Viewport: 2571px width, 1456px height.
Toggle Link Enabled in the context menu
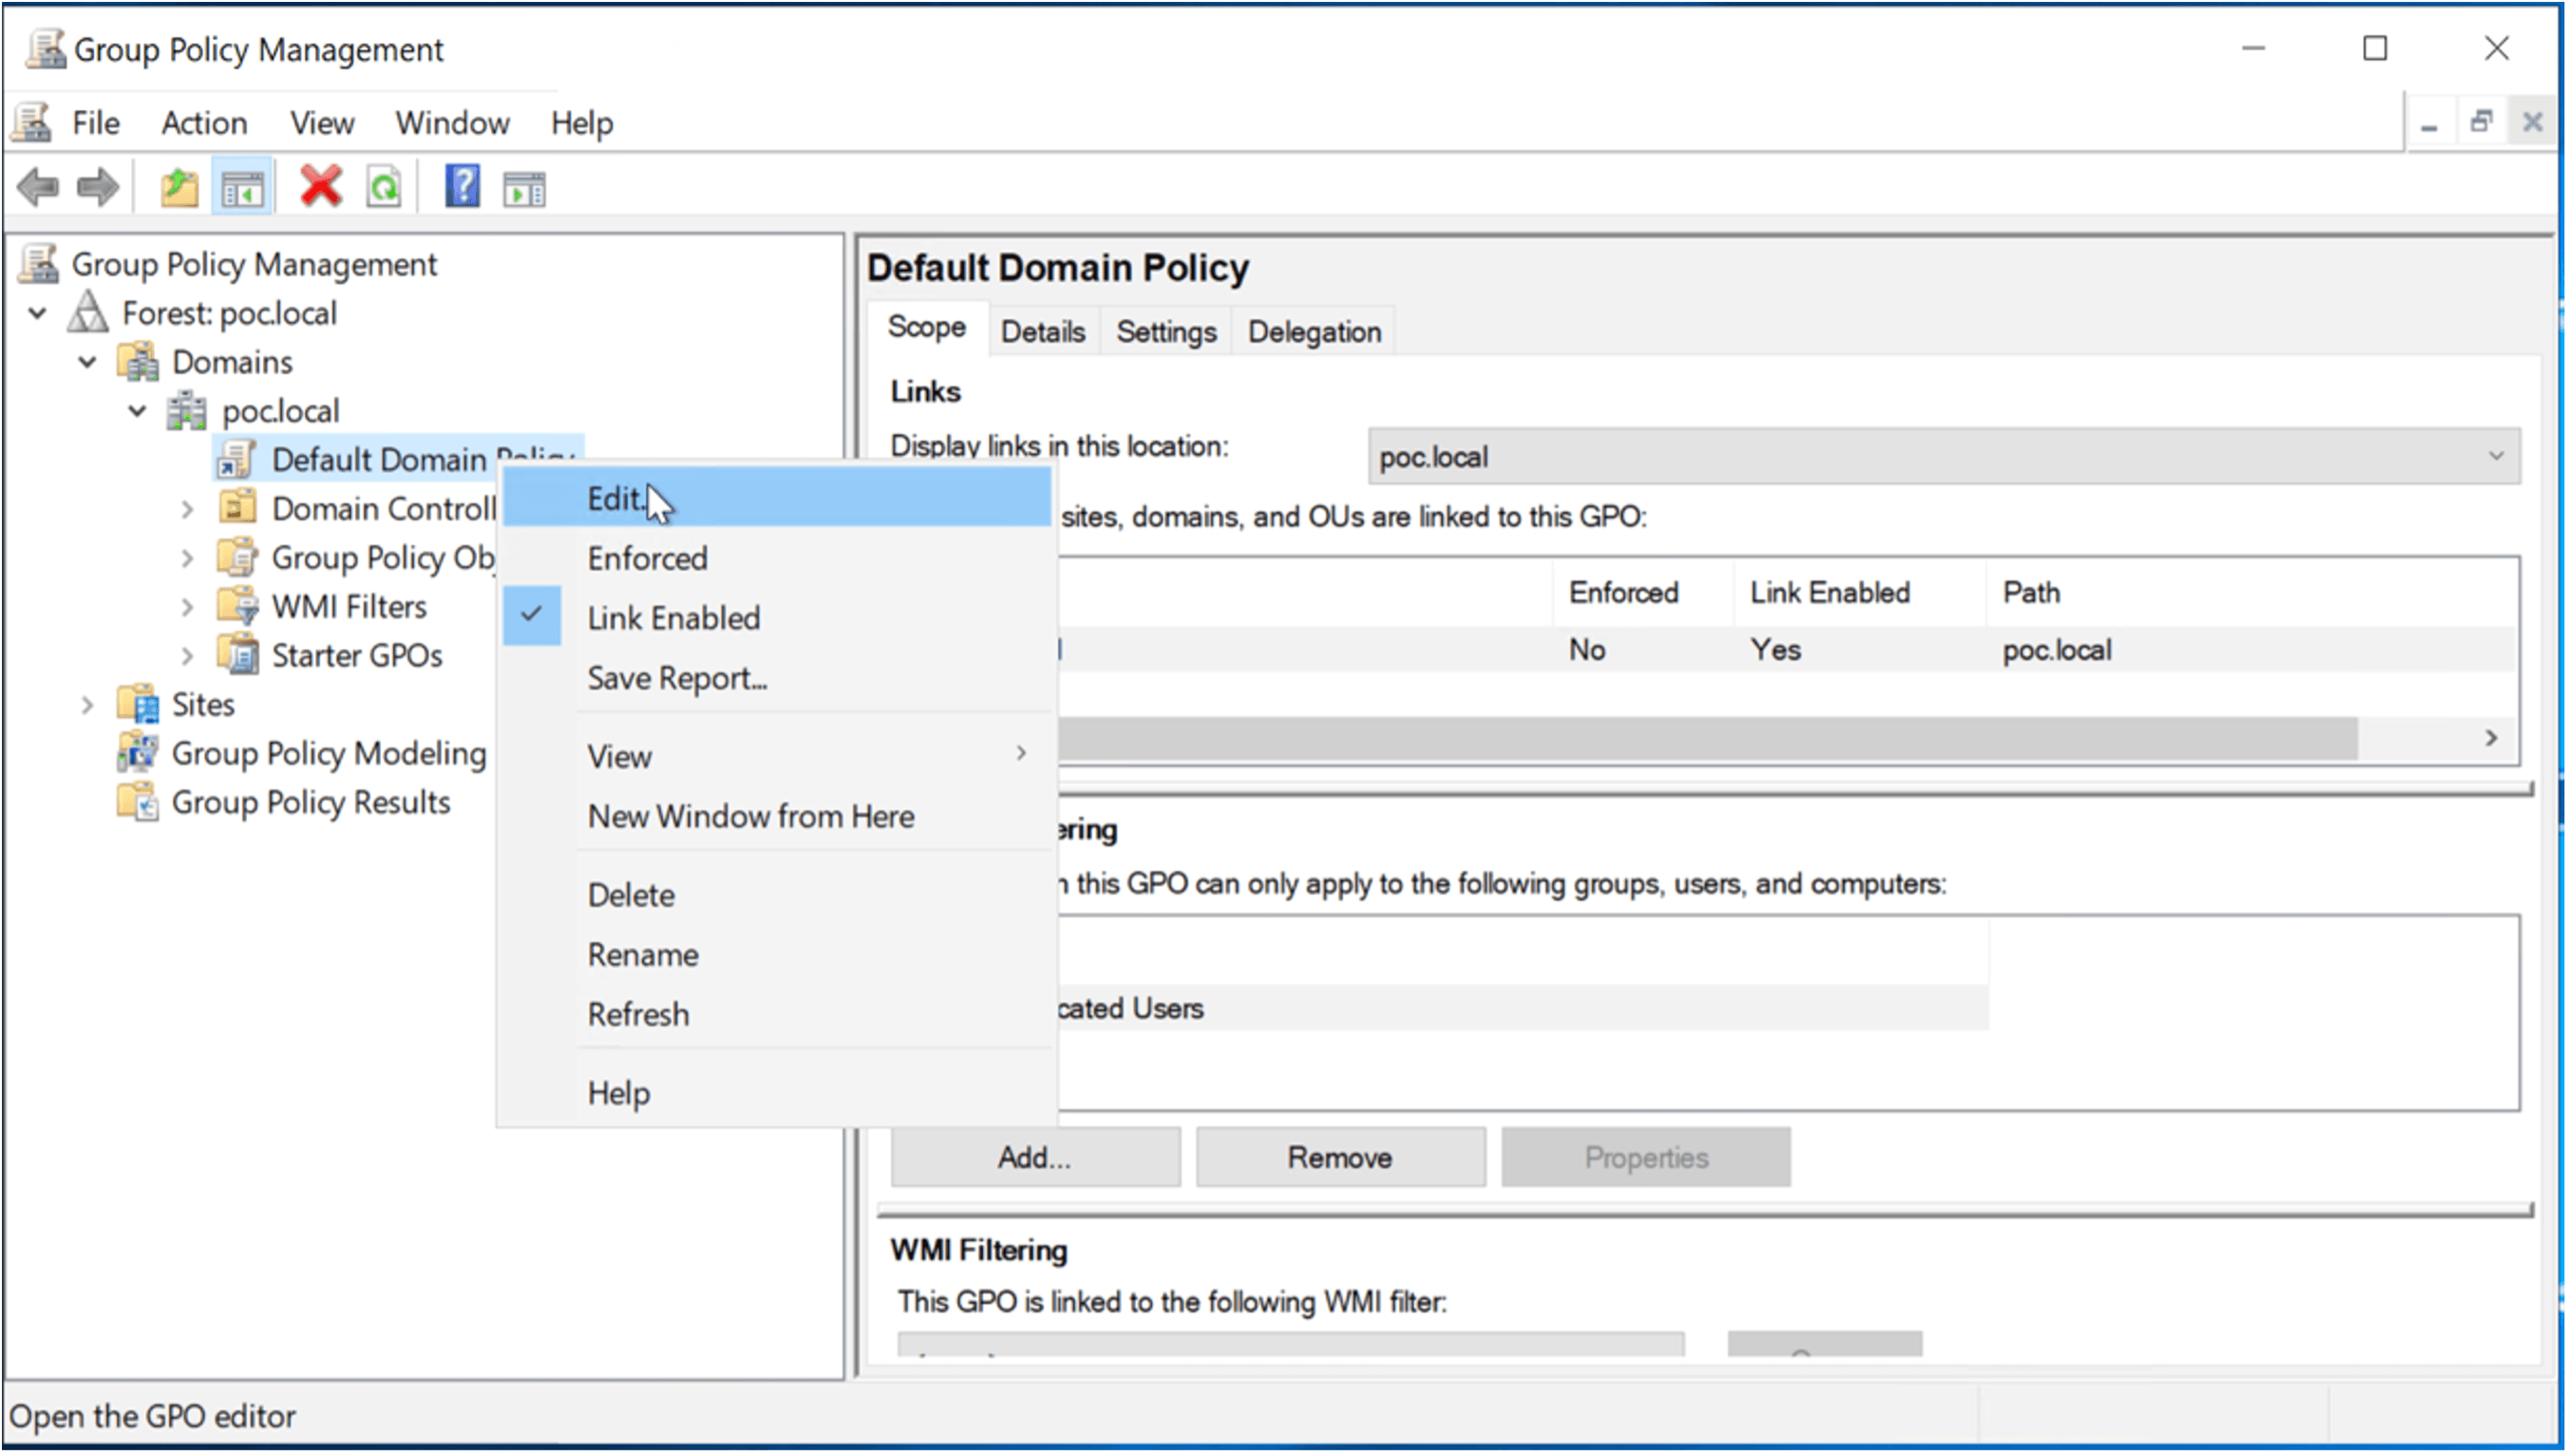click(x=777, y=618)
